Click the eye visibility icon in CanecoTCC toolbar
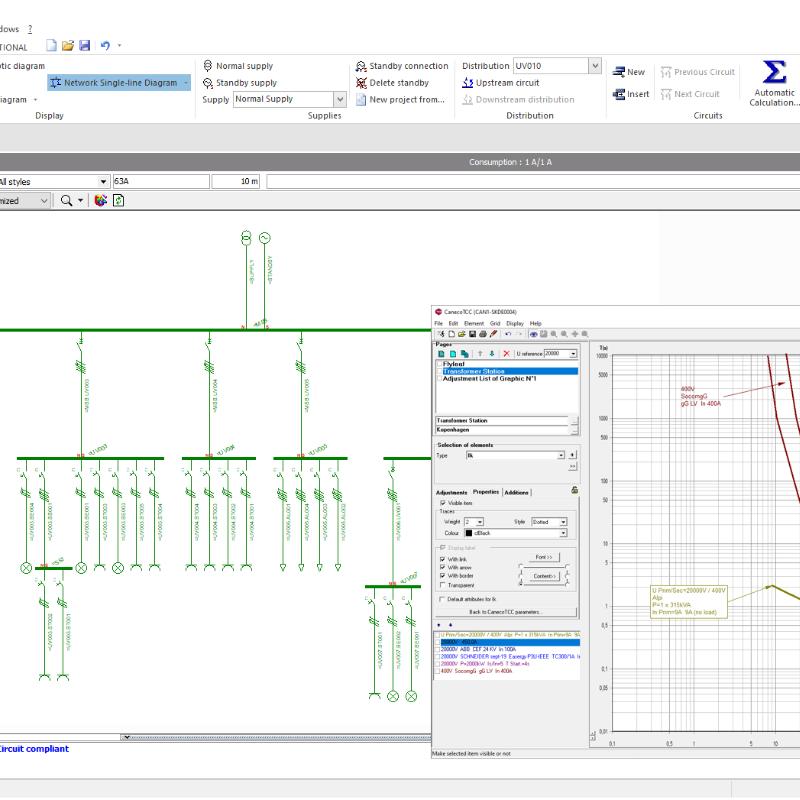 coord(533,334)
